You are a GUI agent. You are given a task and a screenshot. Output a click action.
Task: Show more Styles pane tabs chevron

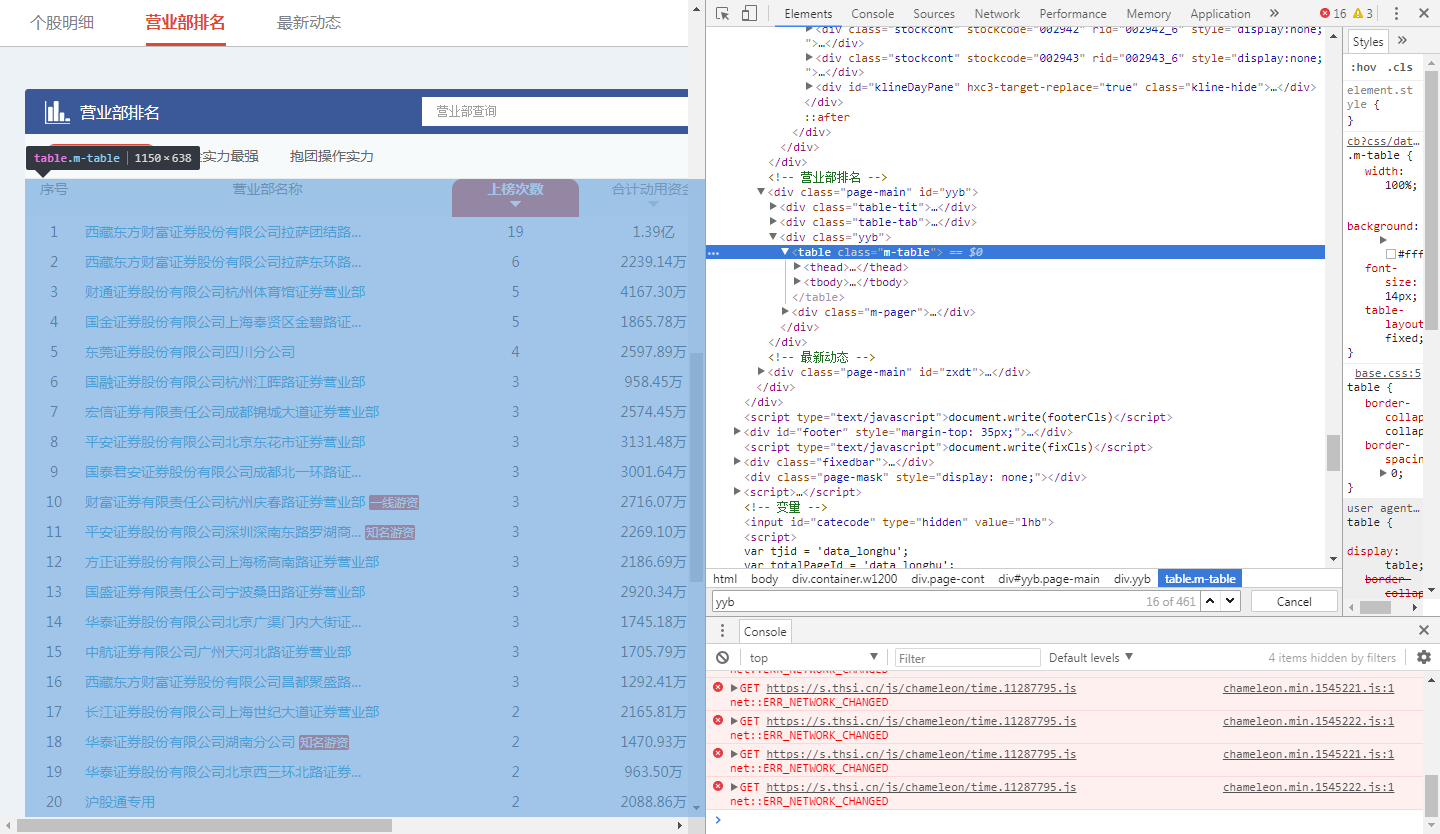click(x=1402, y=40)
